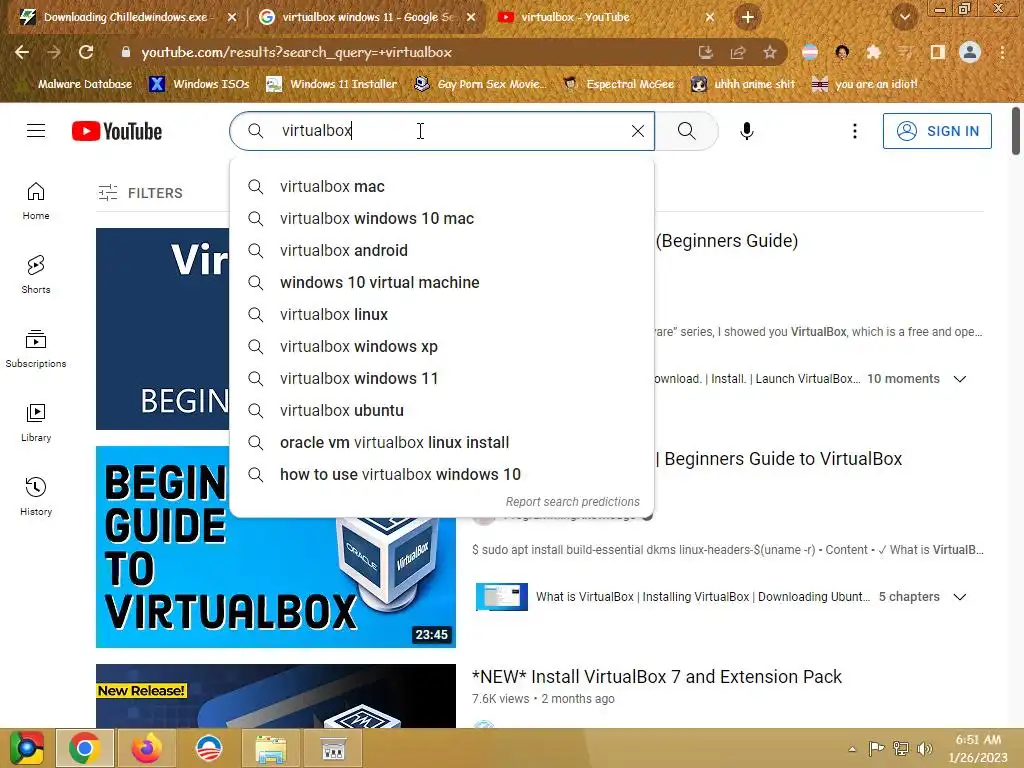The image size is (1024, 768).
Task: Open the Beginners Guide to VirtualBox thumbnail
Action: point(276,547)
